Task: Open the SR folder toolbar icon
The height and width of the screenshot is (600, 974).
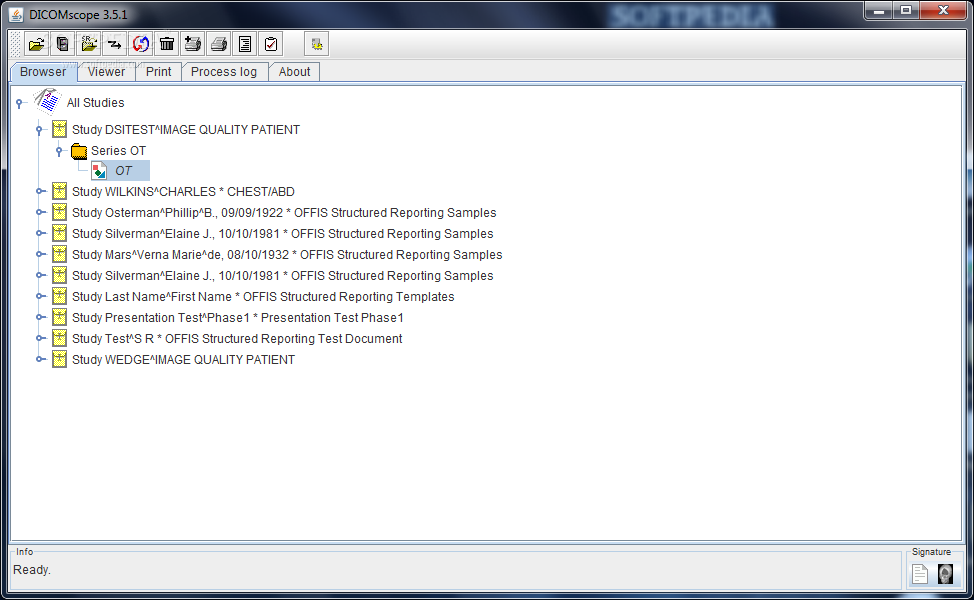Action: 89,44
